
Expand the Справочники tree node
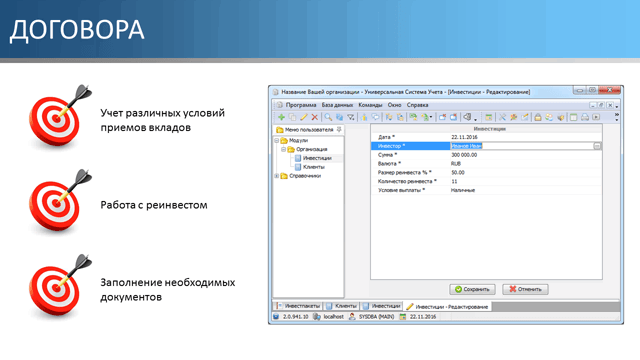(277, 176)
